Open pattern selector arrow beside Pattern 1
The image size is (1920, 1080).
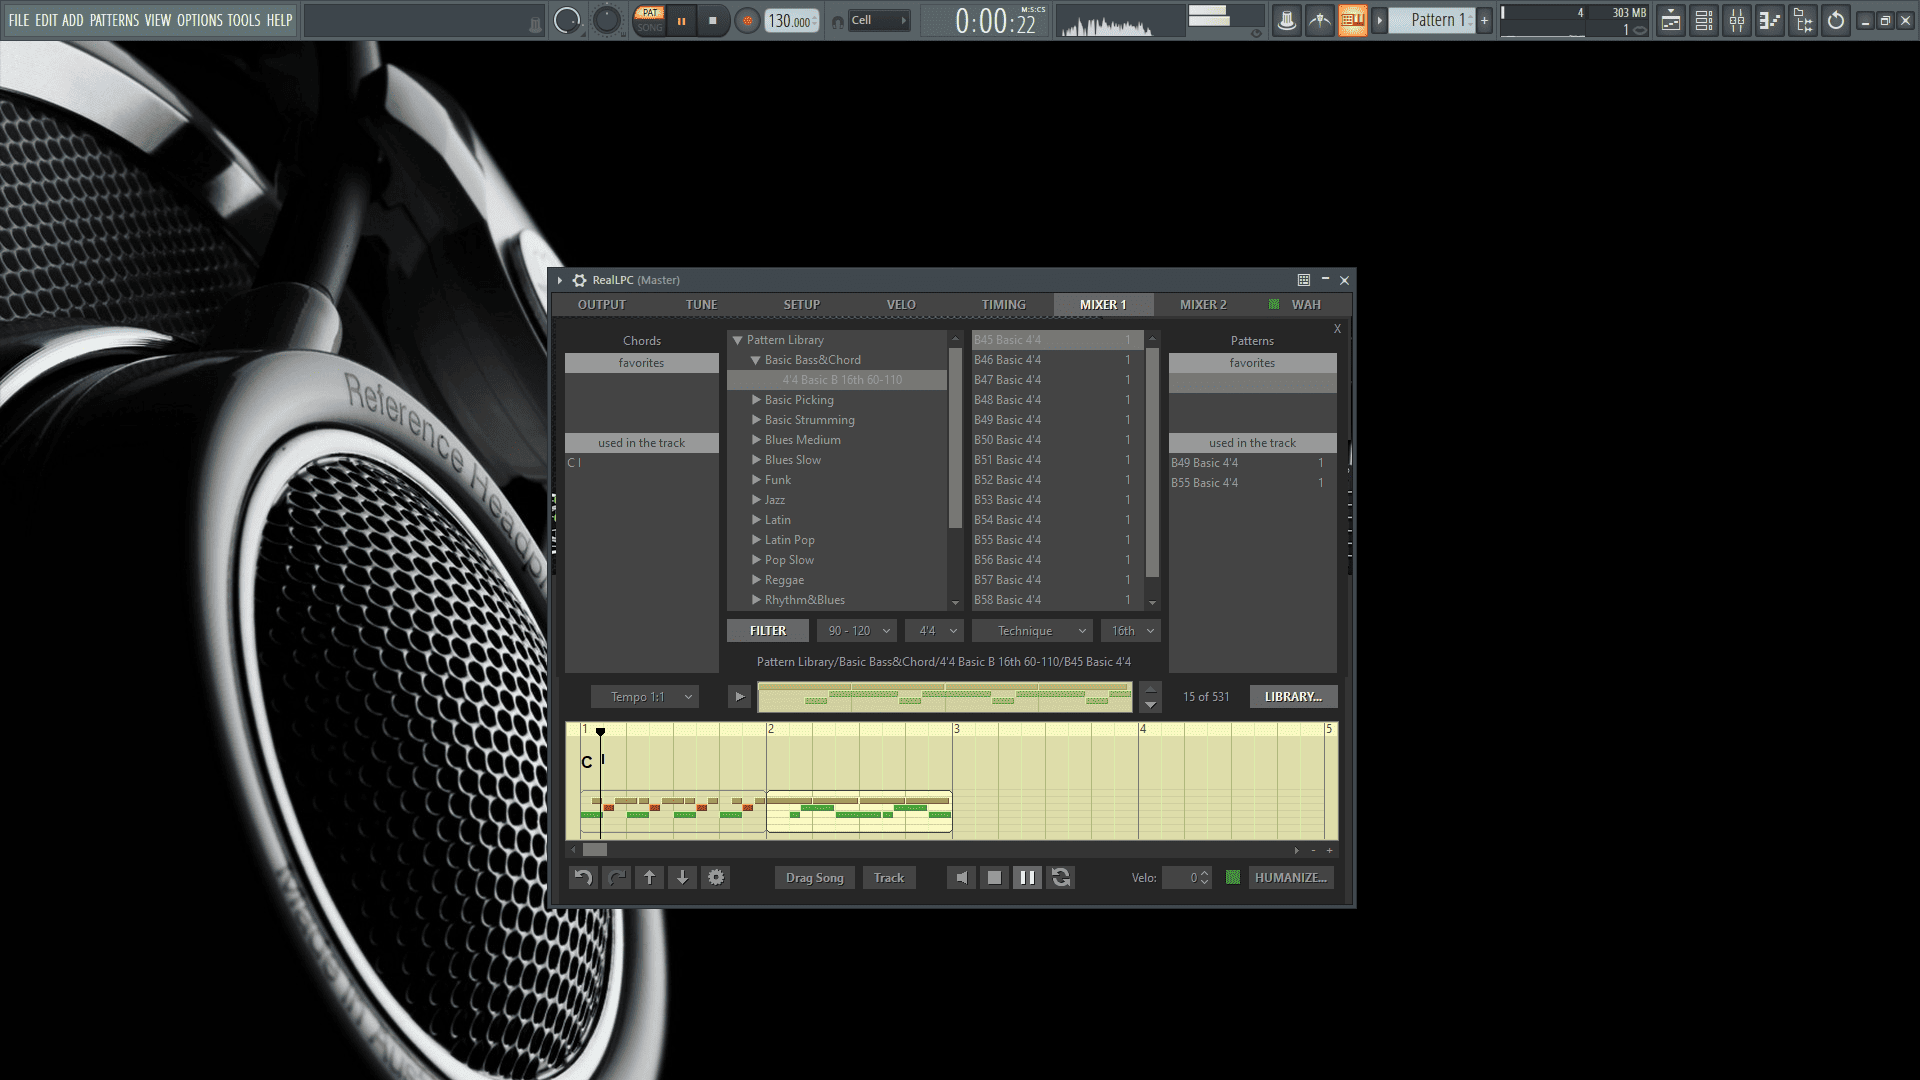click(1380, 20)
